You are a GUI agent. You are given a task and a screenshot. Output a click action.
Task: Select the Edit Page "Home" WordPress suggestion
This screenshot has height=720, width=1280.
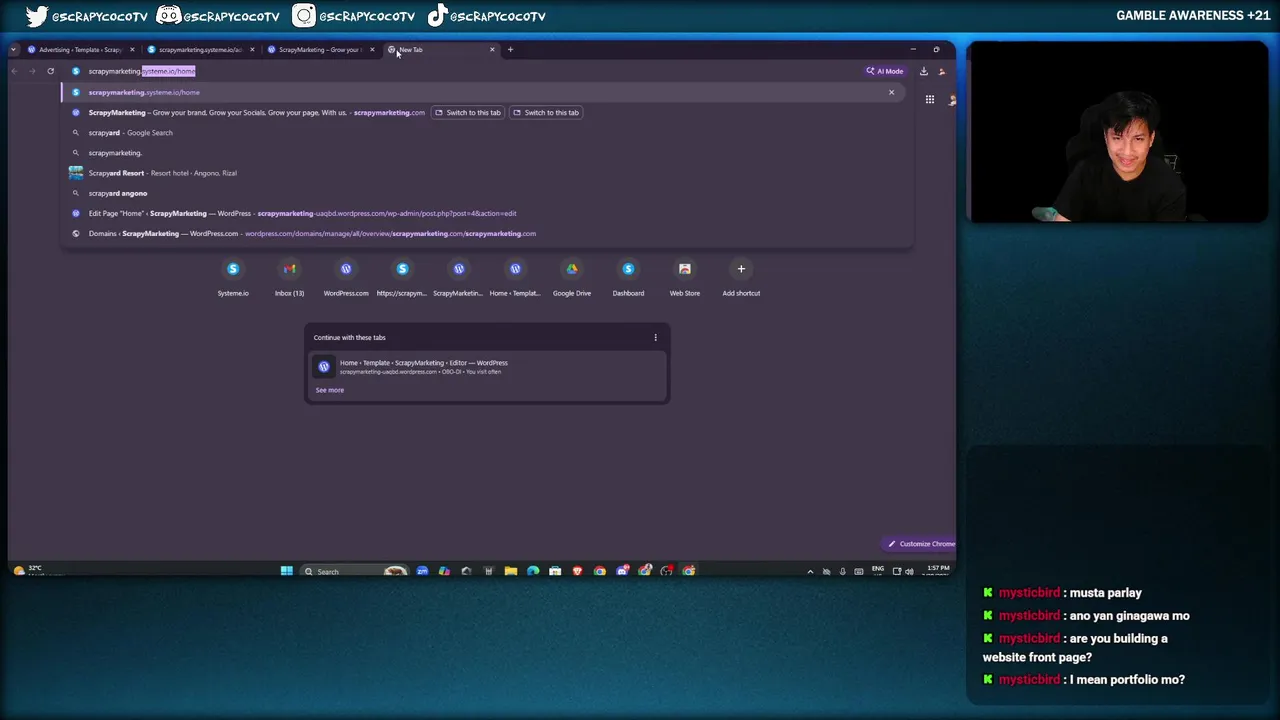click(484, 213)
